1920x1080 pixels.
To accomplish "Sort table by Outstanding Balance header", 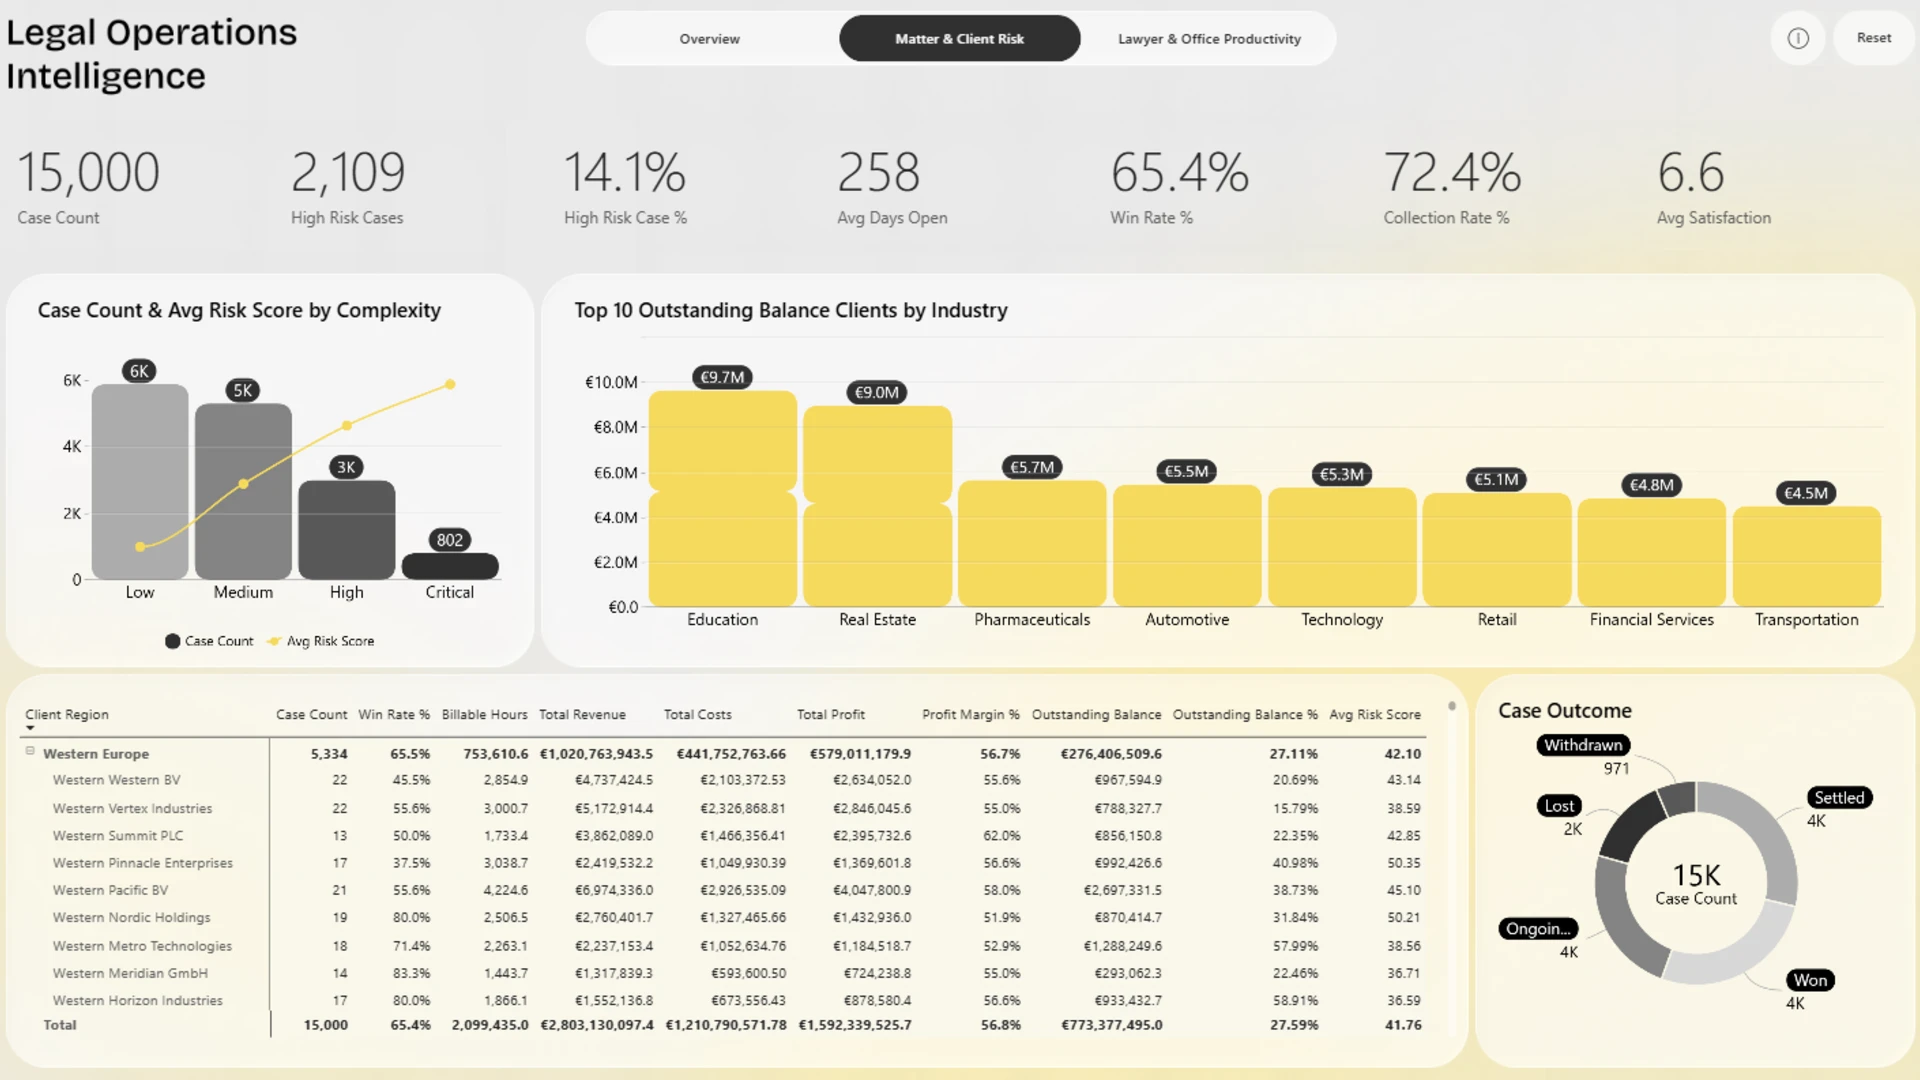I will [x=1097, y=715].
